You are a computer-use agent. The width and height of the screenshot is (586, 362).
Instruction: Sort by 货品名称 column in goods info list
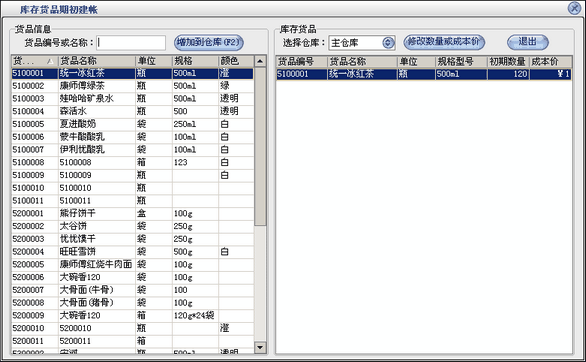click(96, 61)
